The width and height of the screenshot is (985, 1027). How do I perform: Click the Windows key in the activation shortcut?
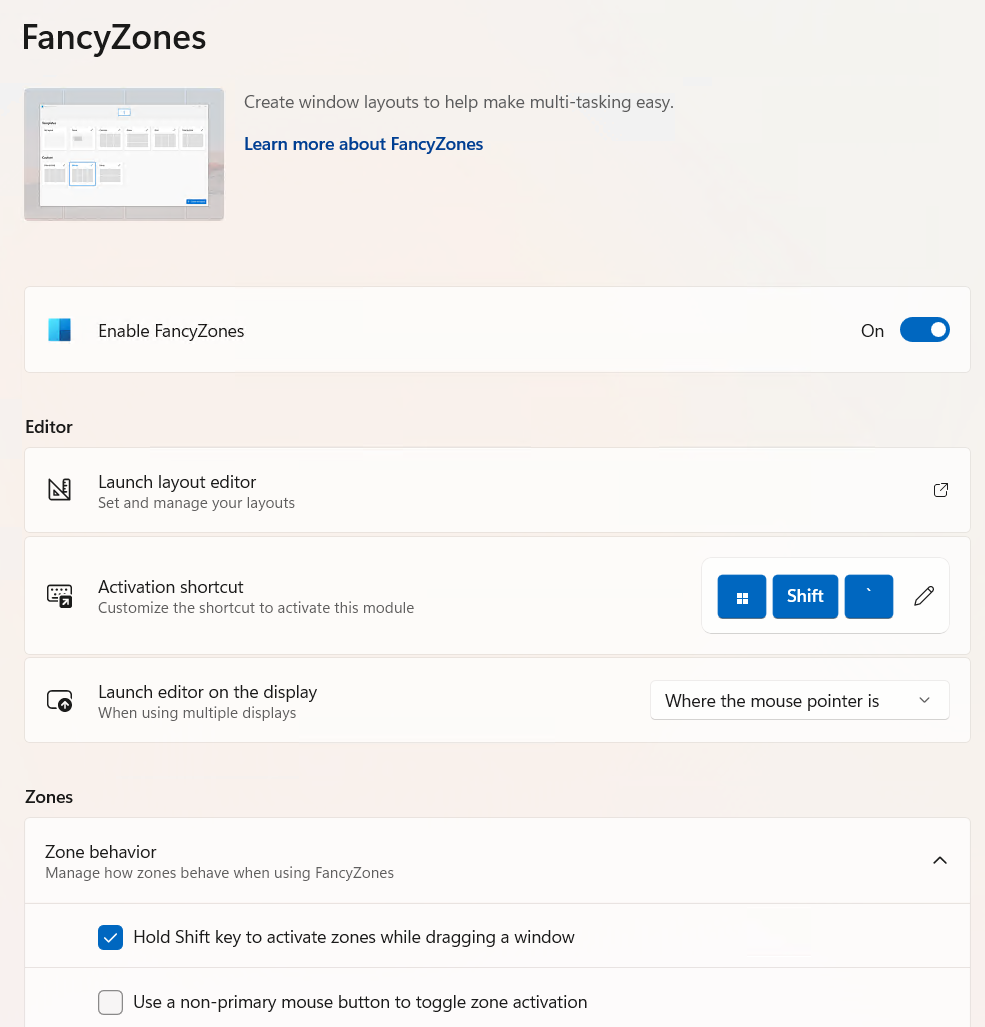[741, 595]
